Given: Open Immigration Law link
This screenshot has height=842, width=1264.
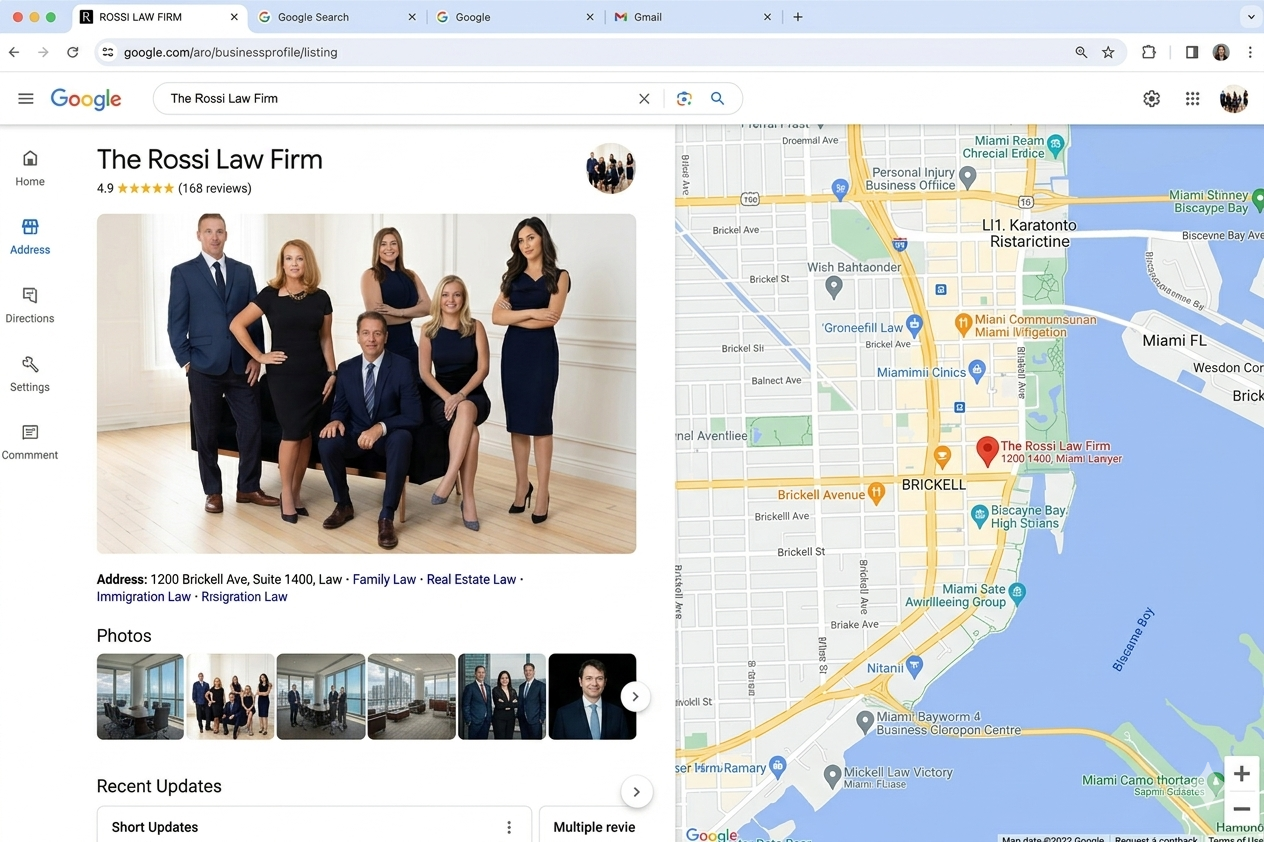Looking at the screenshot, I should pos(144,596).
